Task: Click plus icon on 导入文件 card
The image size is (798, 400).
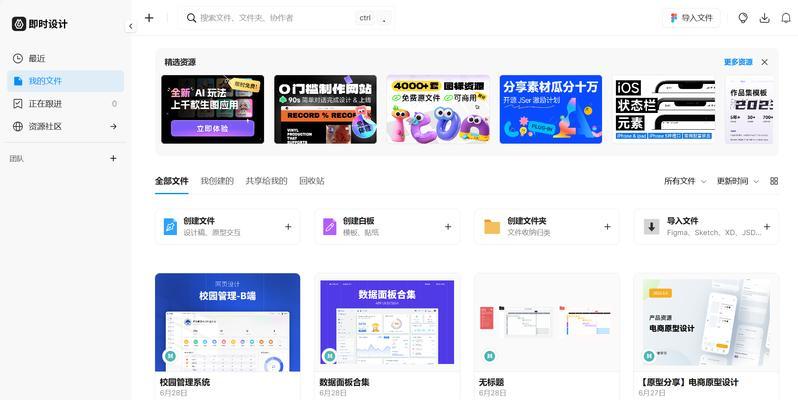Action: 767,226
